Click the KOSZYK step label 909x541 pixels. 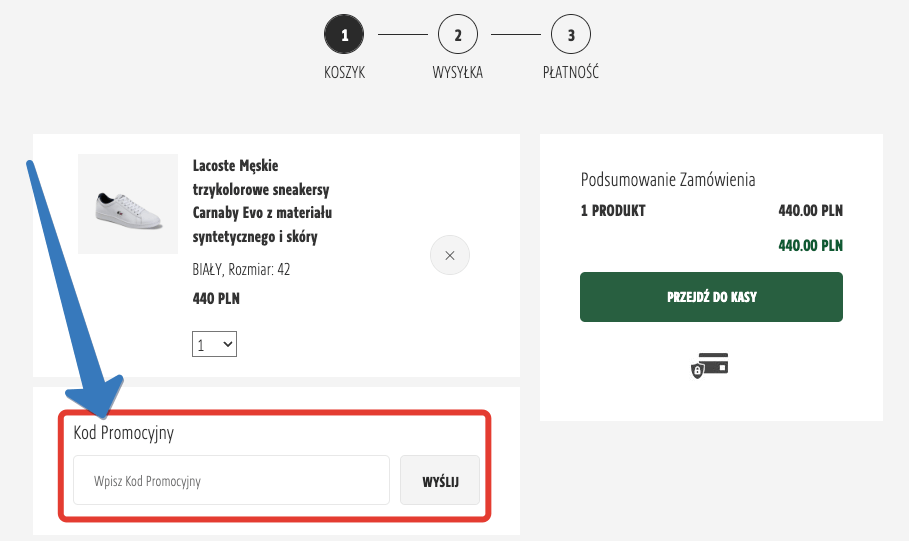[x=344, y=73]
